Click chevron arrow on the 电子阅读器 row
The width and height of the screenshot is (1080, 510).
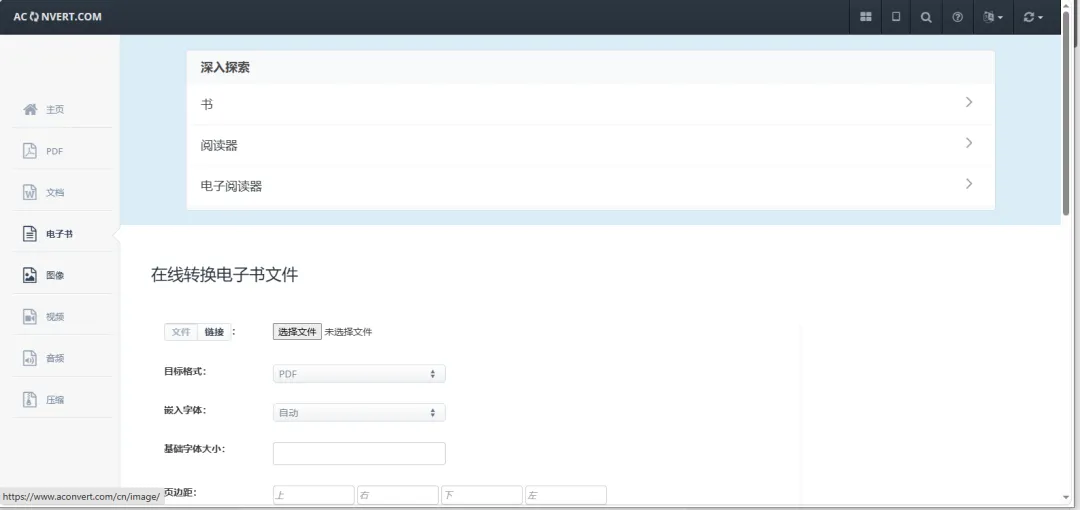click(969, 183)
